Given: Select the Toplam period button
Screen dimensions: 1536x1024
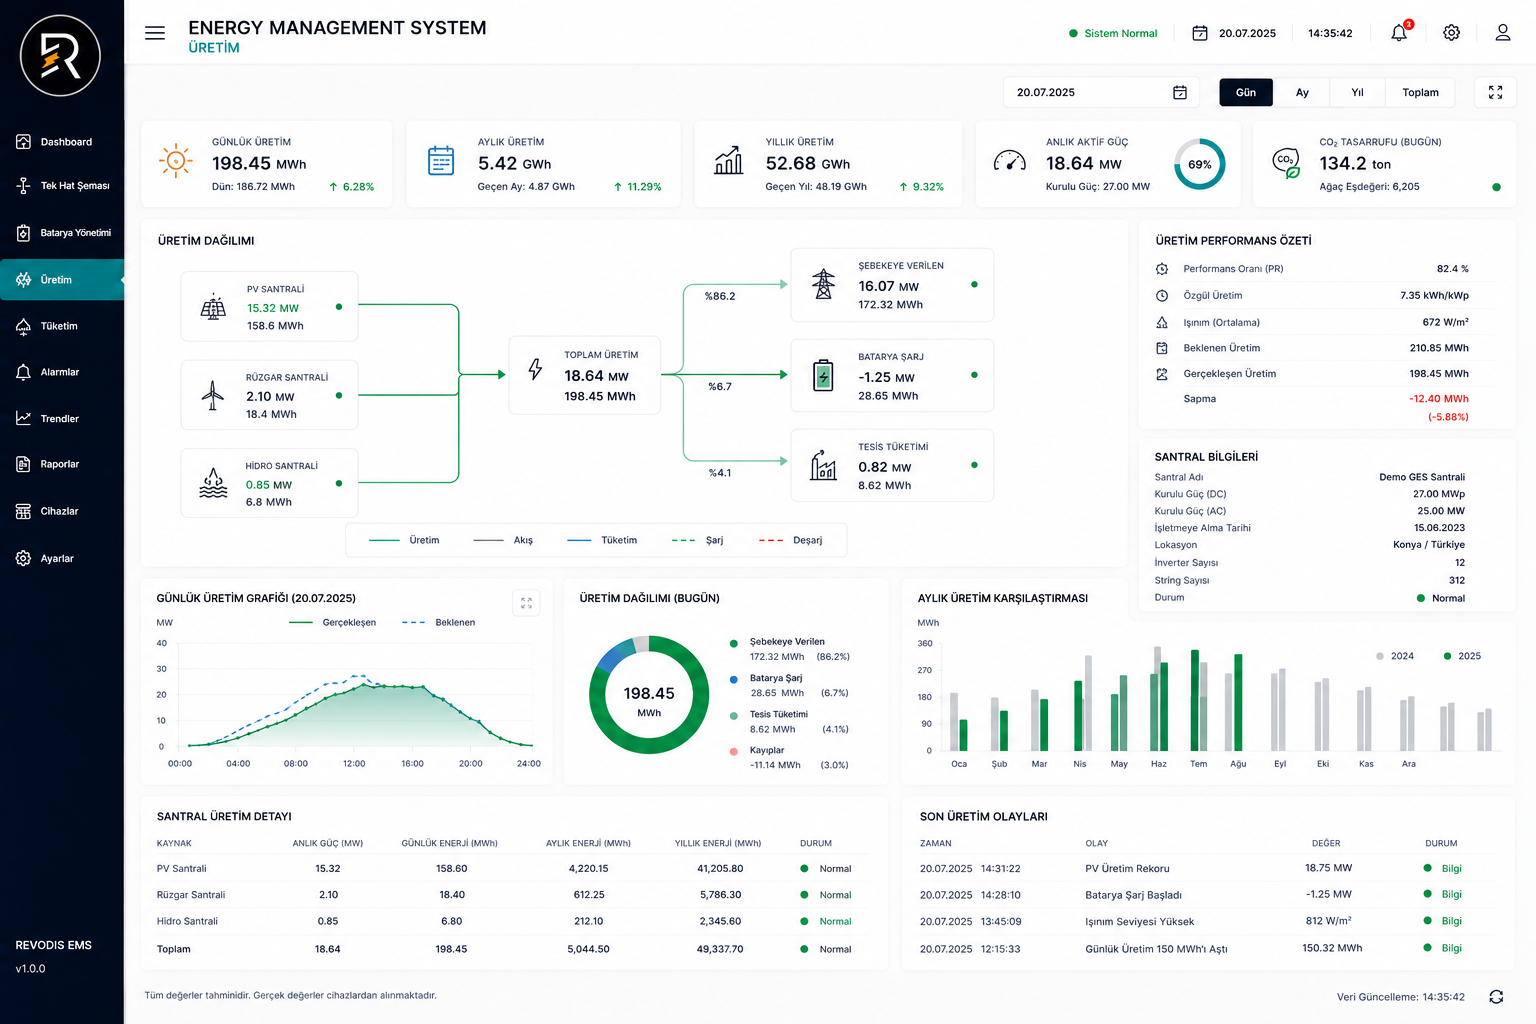Looking at the screenshot, I should pos(1420,92).
